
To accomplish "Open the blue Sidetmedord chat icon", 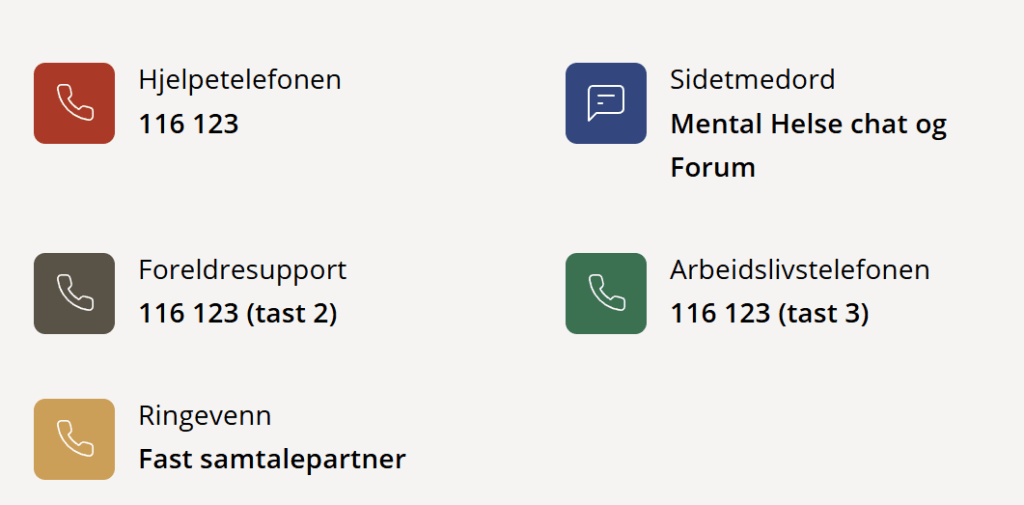I will (x=606, y=103).
